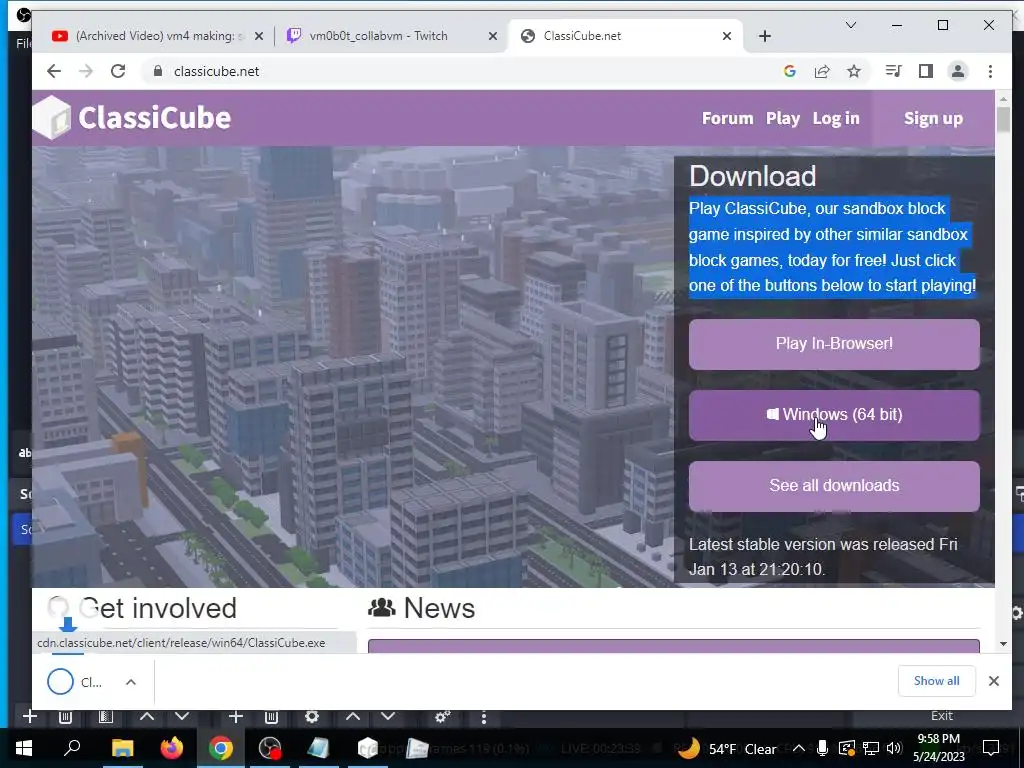Expand the Chrome tab search chevron
The width and height of the screenshot is (1024, 768).
click(x=850, y=25)
